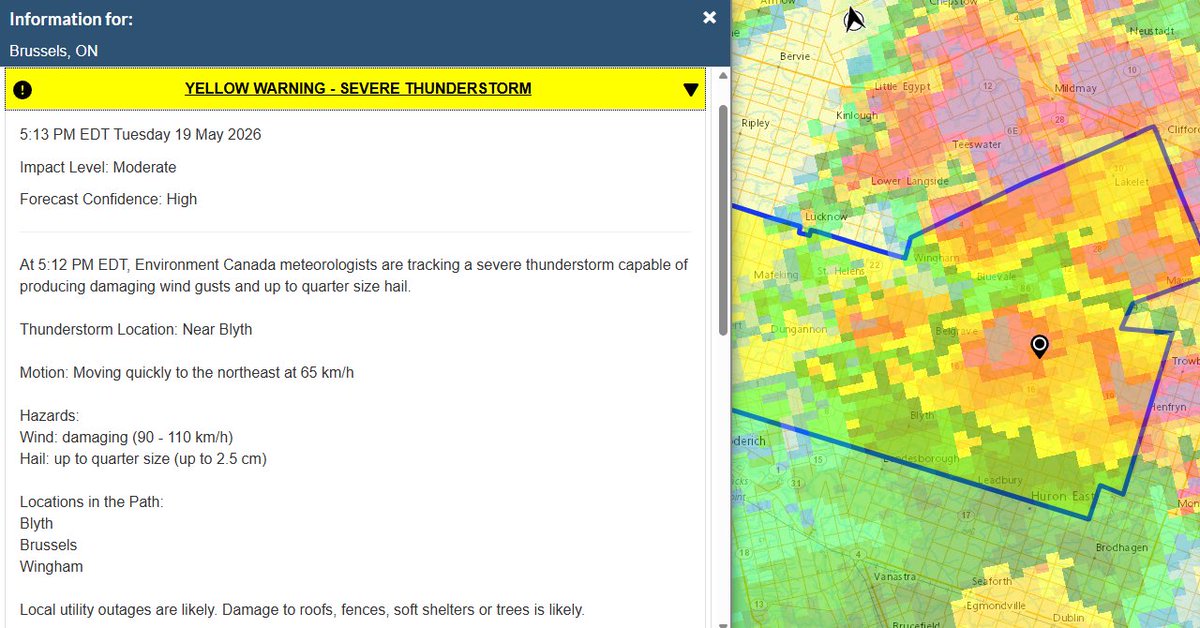Open the Yellow Warning - Severe Thunderstorm link
Viewport: 1200px width, 628px height.
358,89
